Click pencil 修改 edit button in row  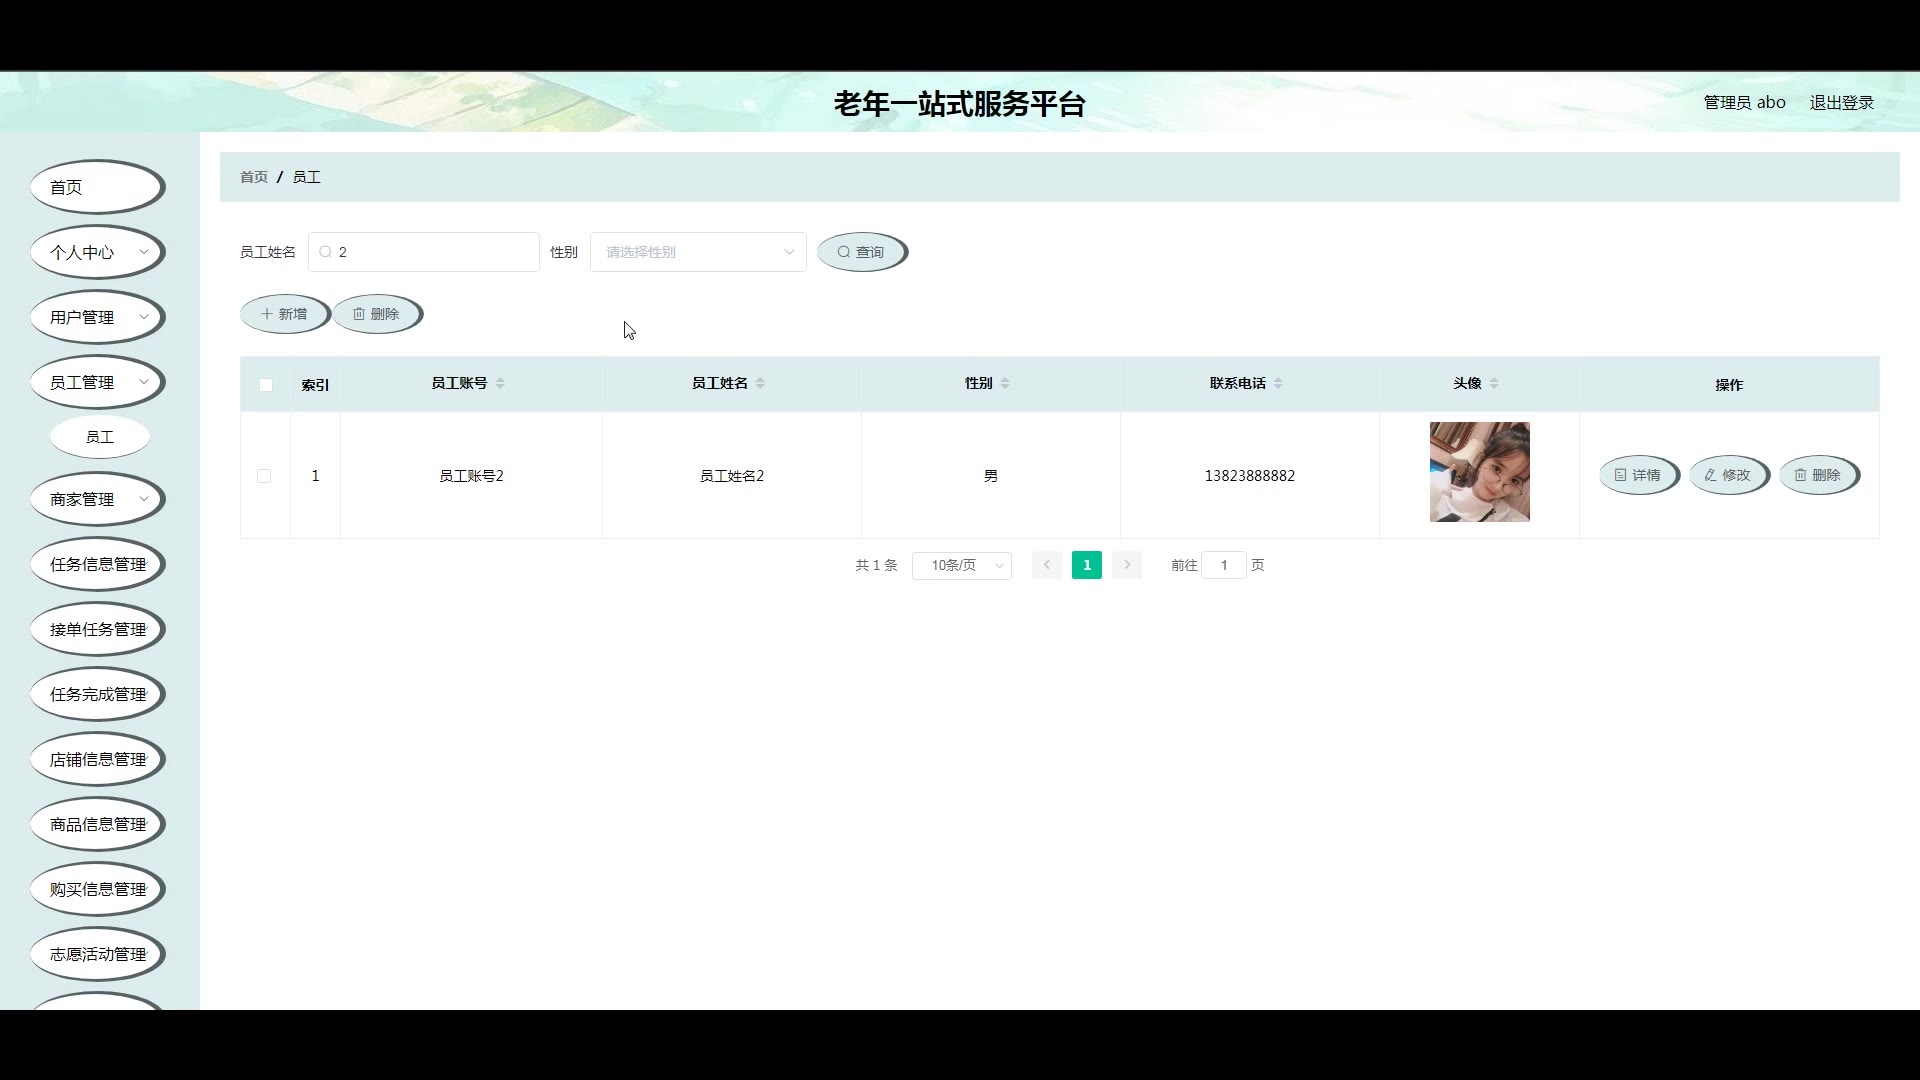(1727, 475)
